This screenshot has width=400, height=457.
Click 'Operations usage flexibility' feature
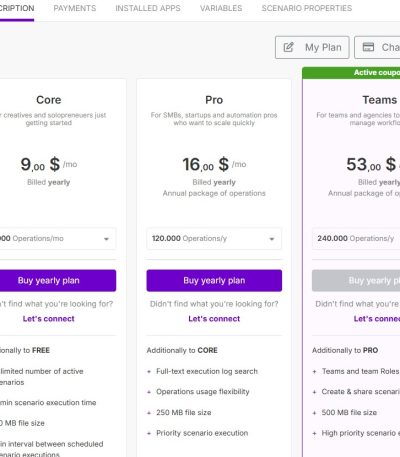coord(203,392)
